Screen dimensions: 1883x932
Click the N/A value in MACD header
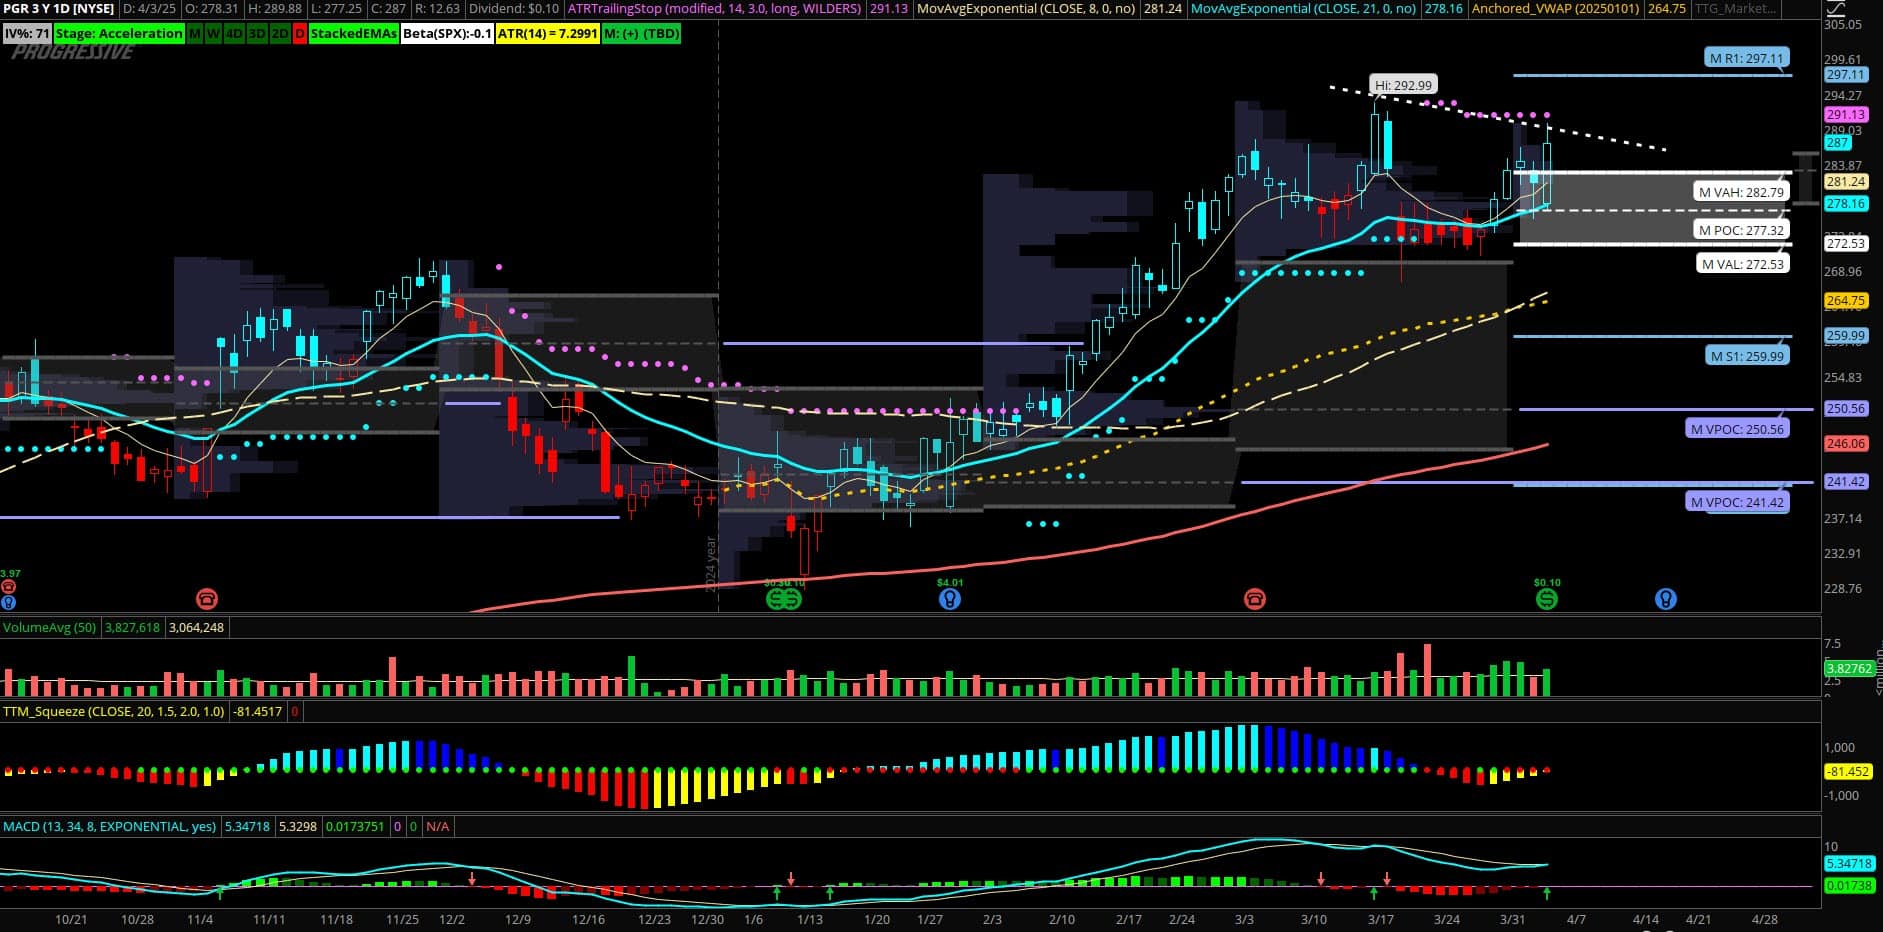(438, 826)
